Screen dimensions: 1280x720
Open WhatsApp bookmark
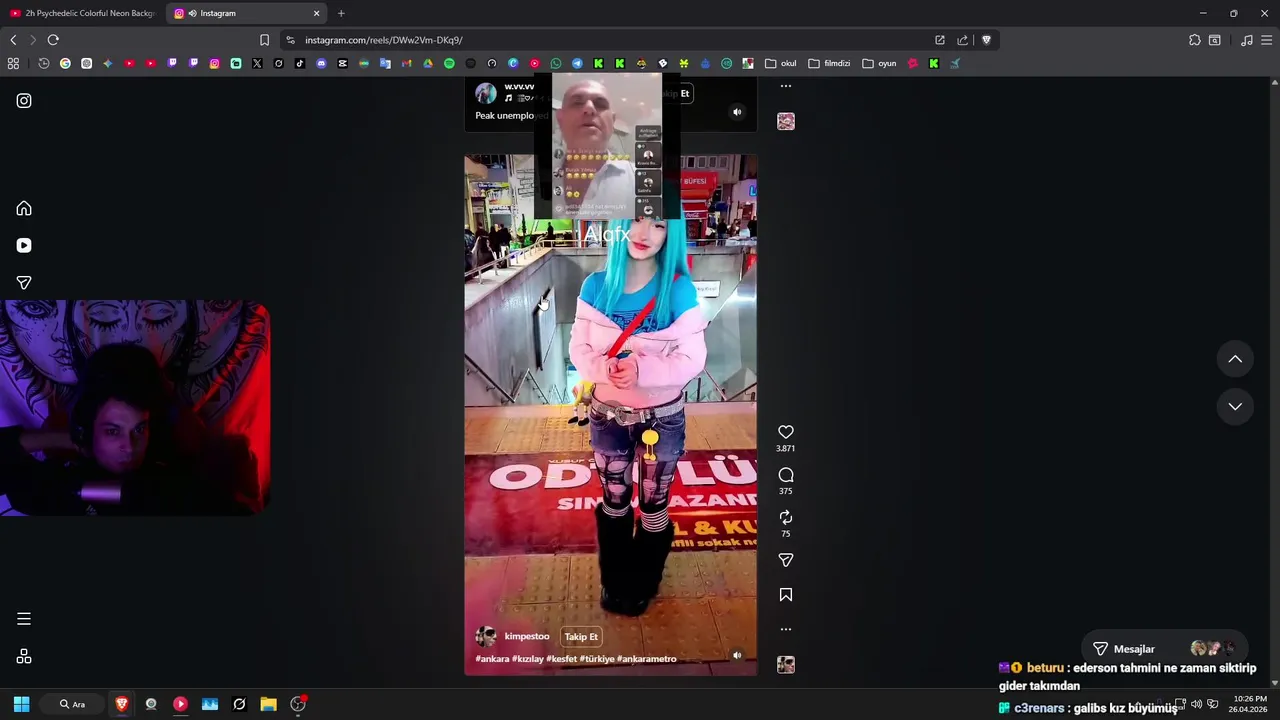(x=556, y=63)
